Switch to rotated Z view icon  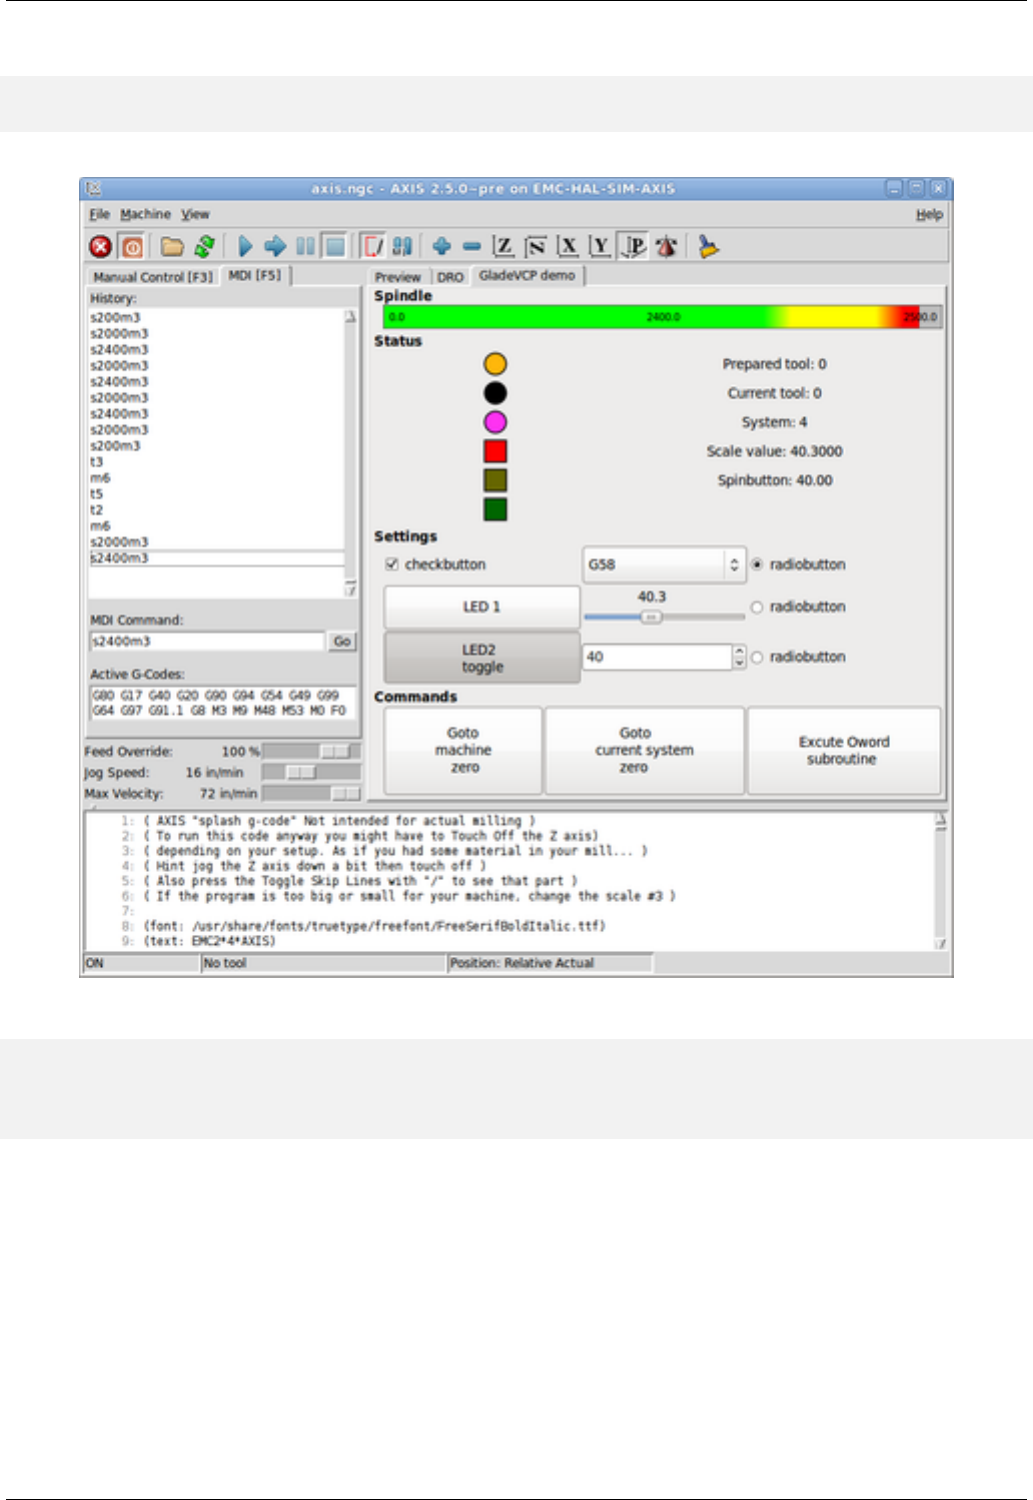click(536, 246)
